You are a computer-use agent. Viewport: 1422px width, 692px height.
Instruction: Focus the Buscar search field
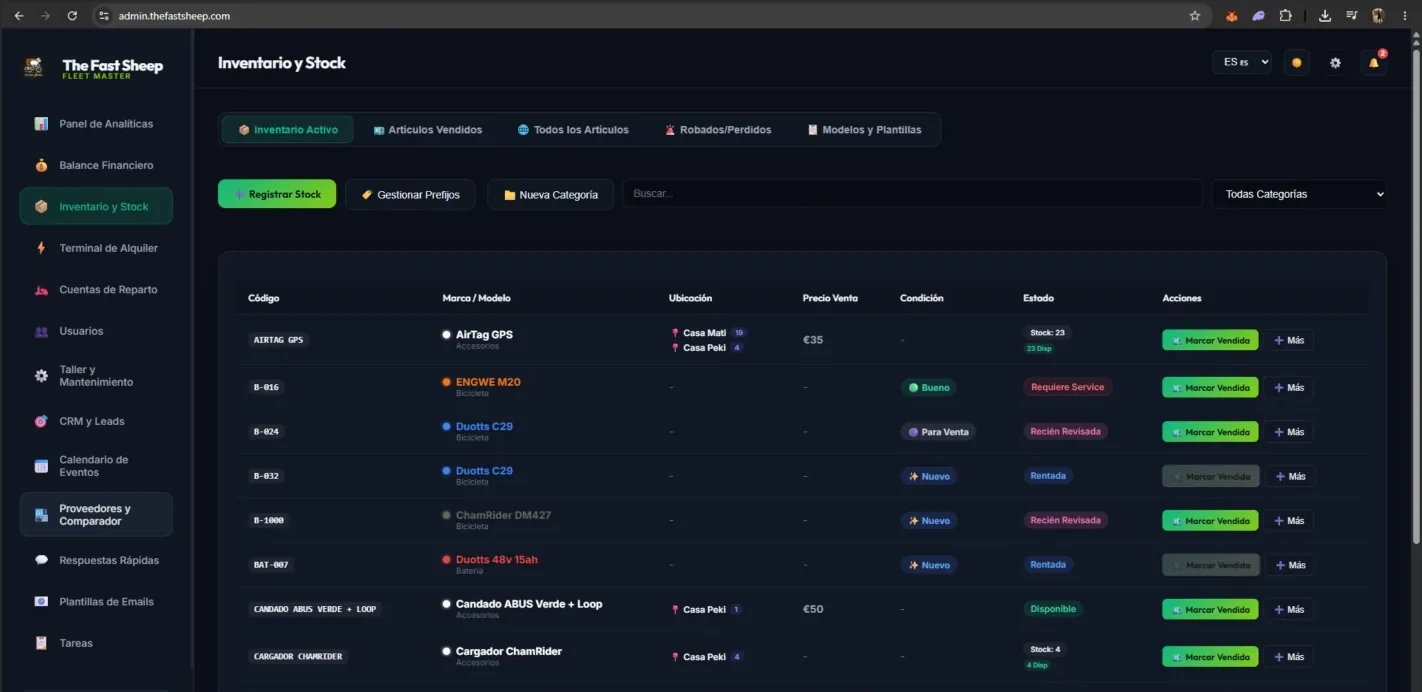click(912, 194)
